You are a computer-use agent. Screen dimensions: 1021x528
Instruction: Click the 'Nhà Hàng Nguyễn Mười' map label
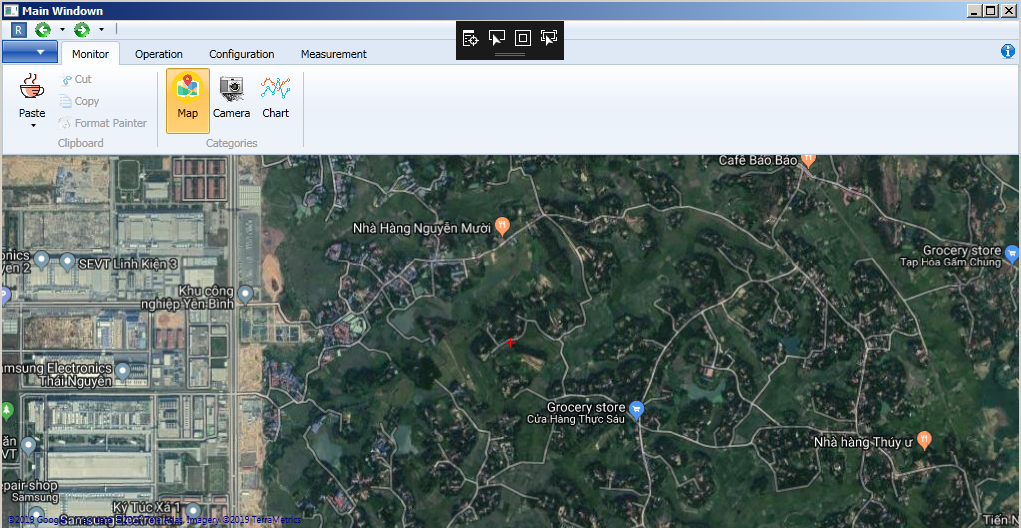click(x=422, y=229)
